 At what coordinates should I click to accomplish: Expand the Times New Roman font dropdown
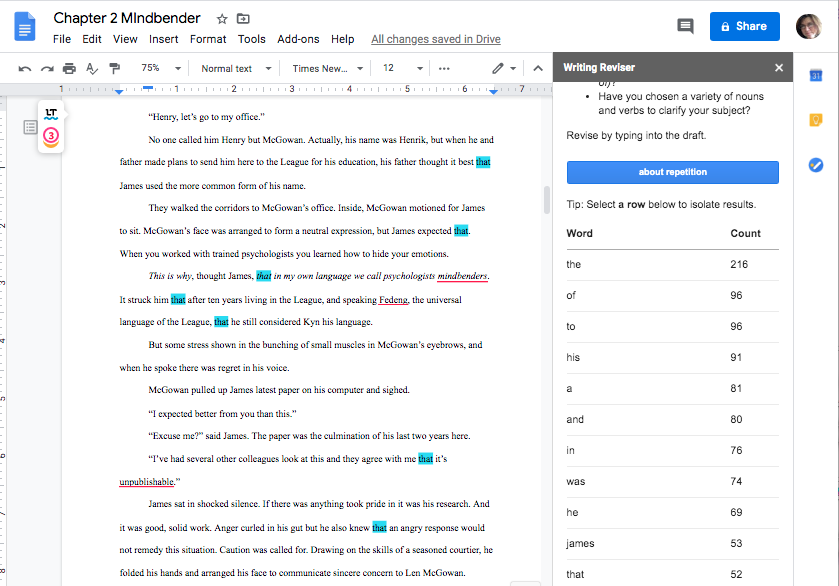[x=326, y=68]
